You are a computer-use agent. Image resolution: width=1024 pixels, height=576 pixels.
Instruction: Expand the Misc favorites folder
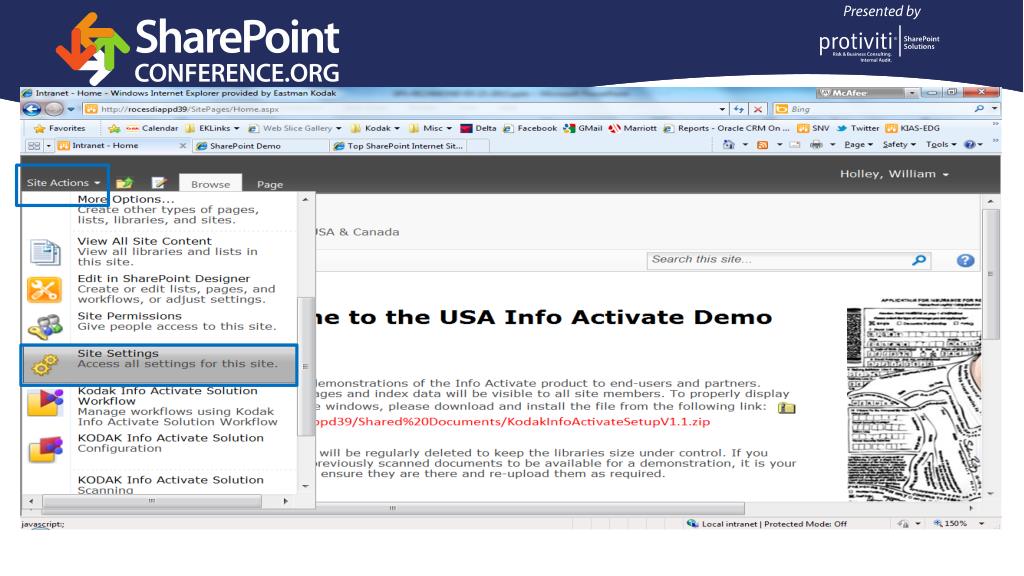pyautogui.click(x=431, y=128)
